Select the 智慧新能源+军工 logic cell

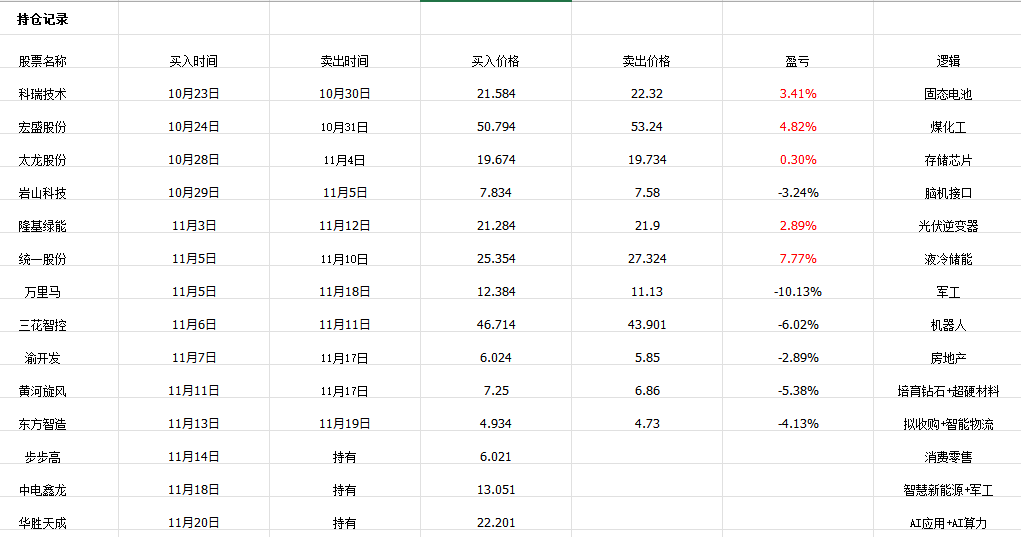tap(948, 489)
